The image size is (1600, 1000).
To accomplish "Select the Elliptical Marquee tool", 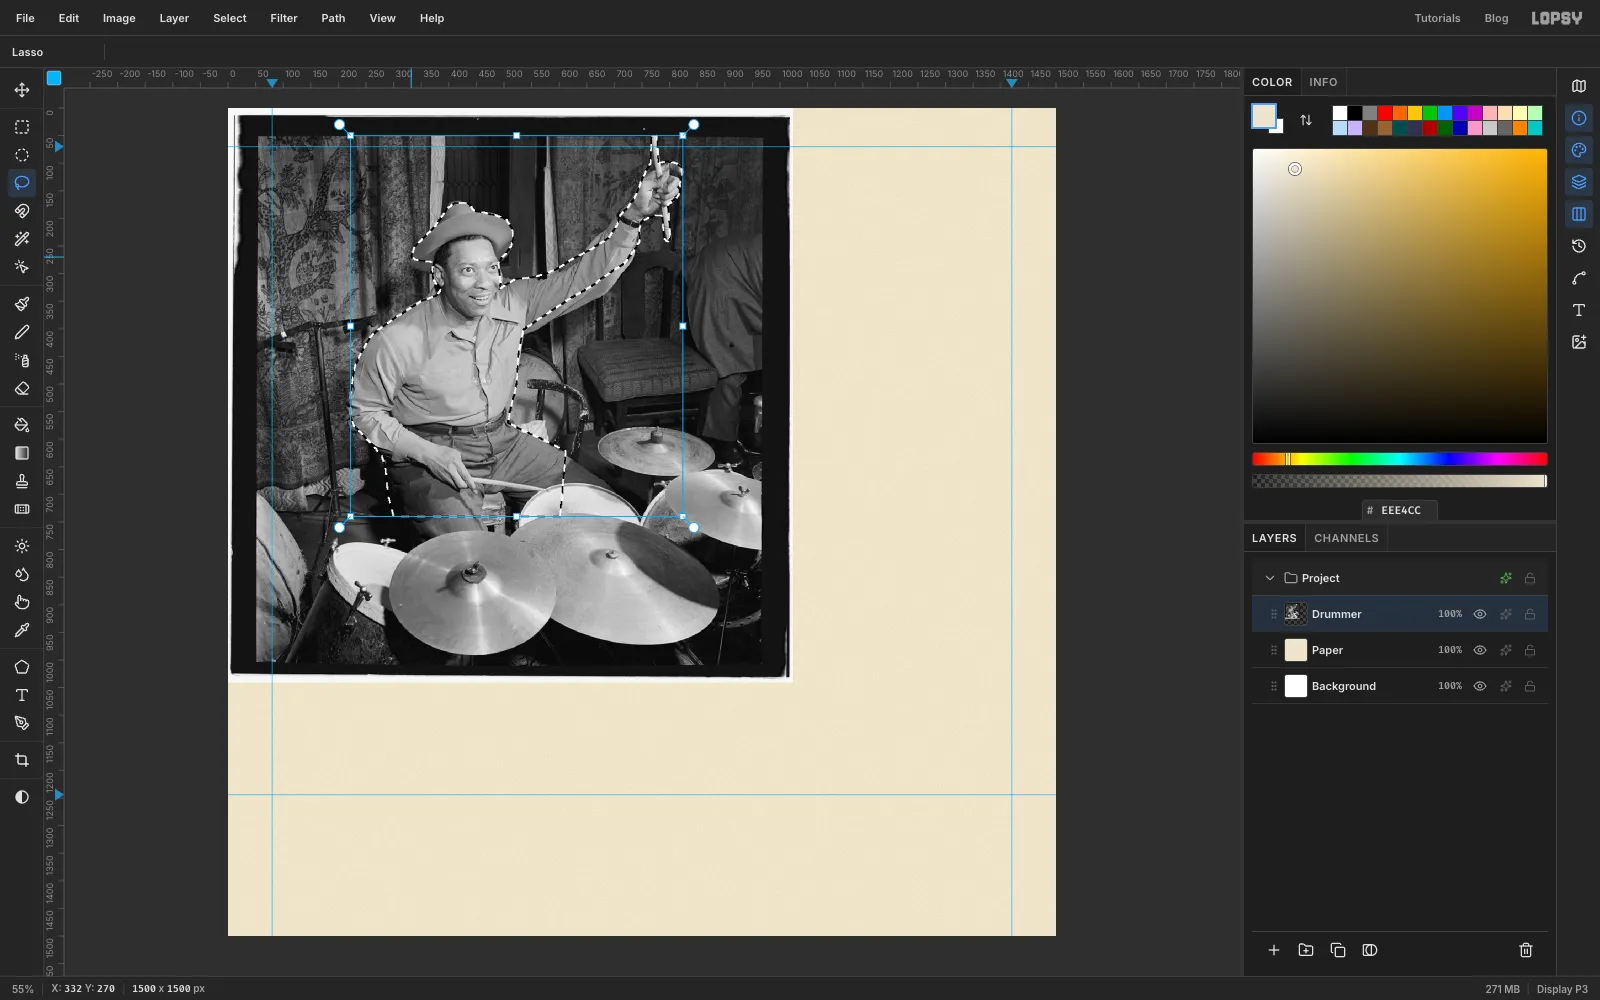I will [22, 155].
